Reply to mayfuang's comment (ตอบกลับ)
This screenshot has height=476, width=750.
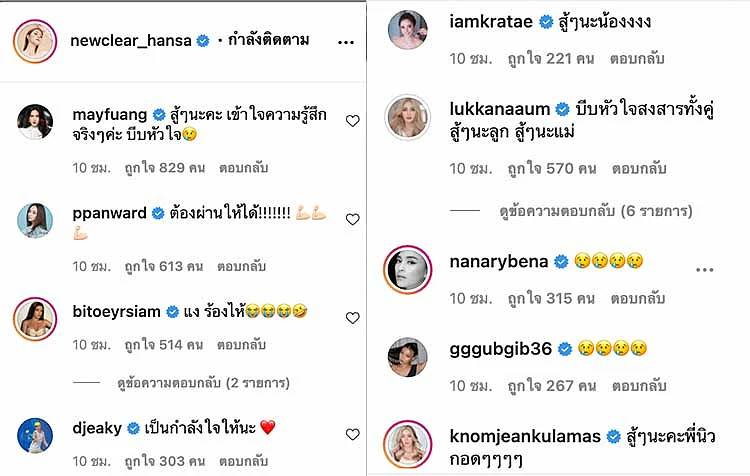[x=243, y=168]
